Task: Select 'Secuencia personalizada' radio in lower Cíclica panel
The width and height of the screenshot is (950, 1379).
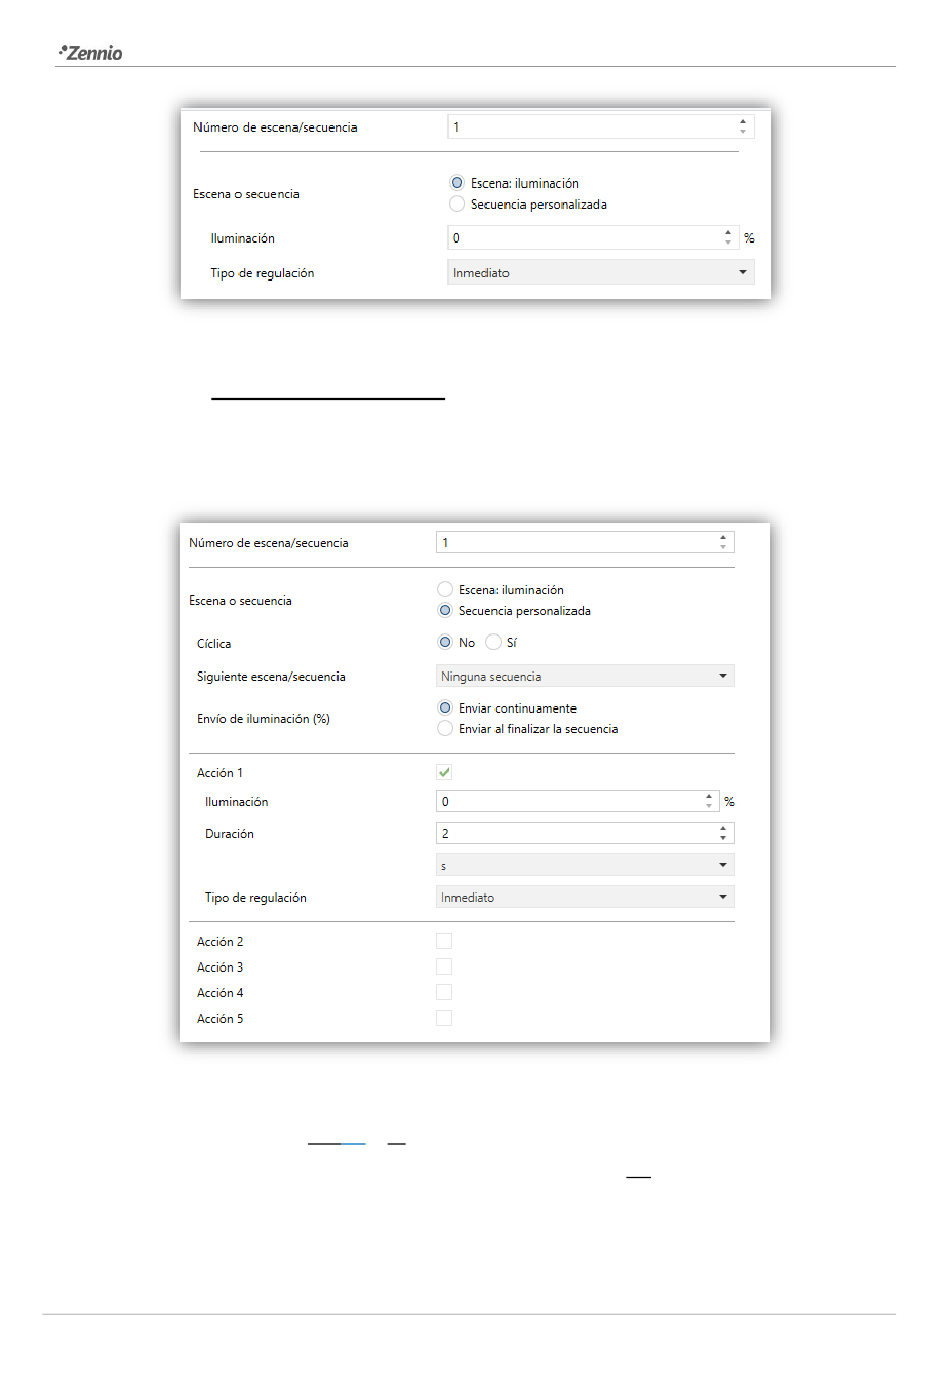Action: point(445,611)
